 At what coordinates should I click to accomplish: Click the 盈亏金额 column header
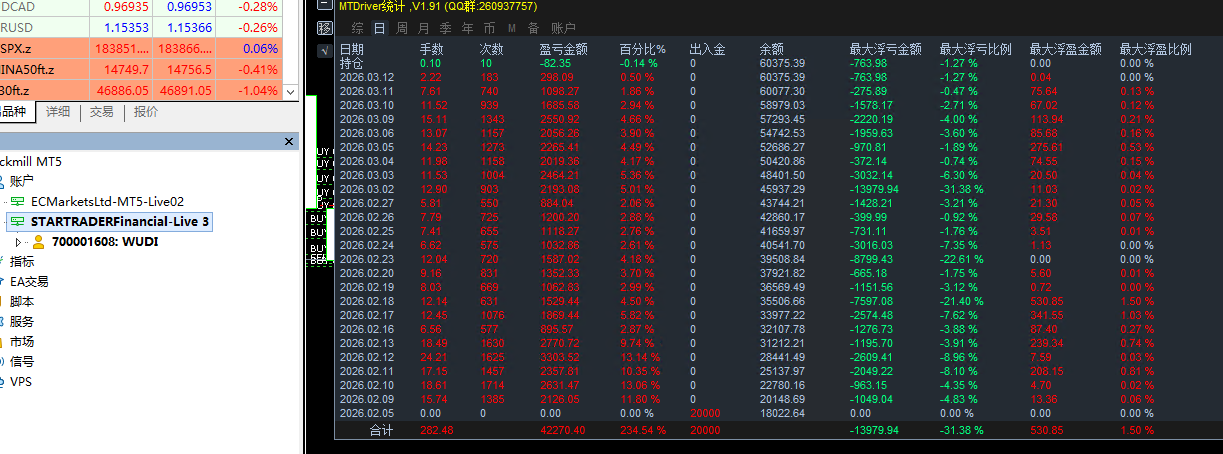click(564, 49)
